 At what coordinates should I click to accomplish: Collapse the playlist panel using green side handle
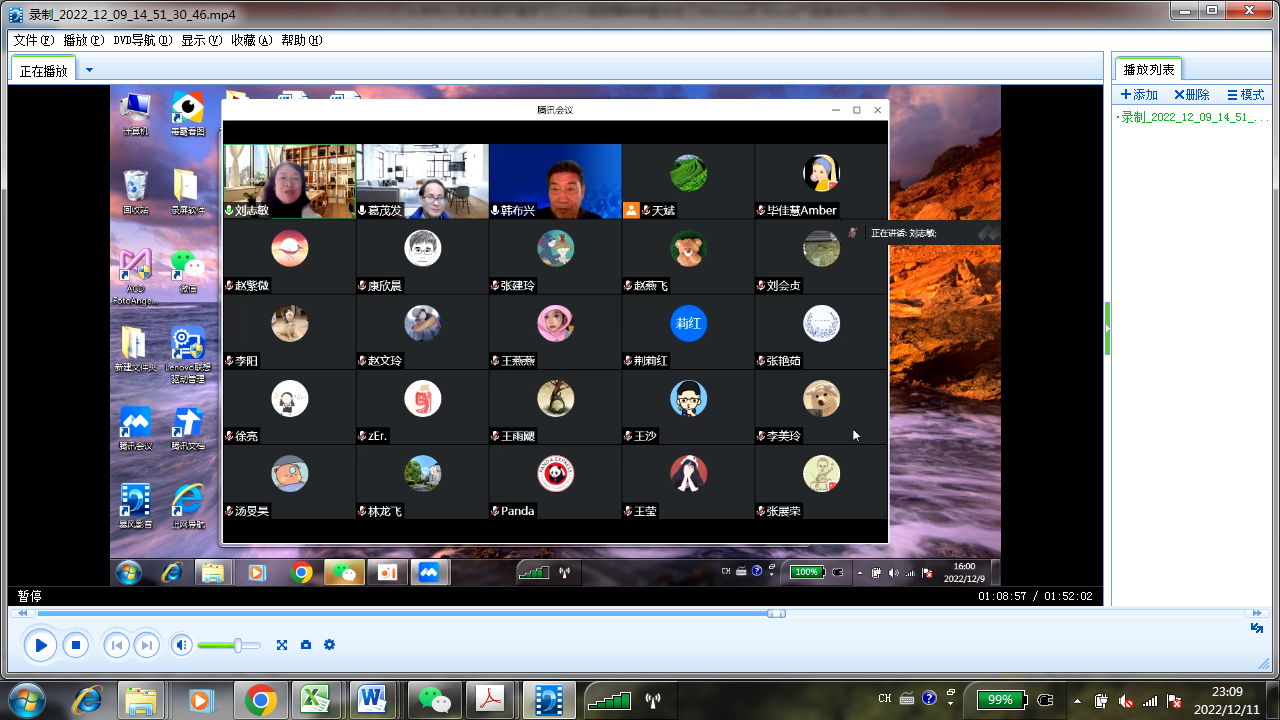(x=1107, y=328)
